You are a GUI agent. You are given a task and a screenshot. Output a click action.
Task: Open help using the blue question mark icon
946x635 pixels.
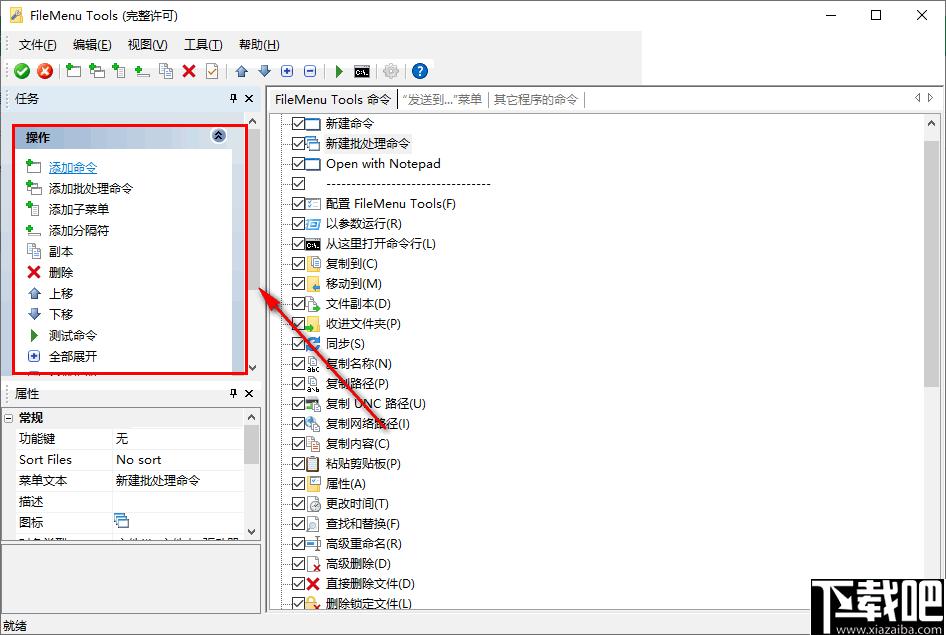point(420,70)
